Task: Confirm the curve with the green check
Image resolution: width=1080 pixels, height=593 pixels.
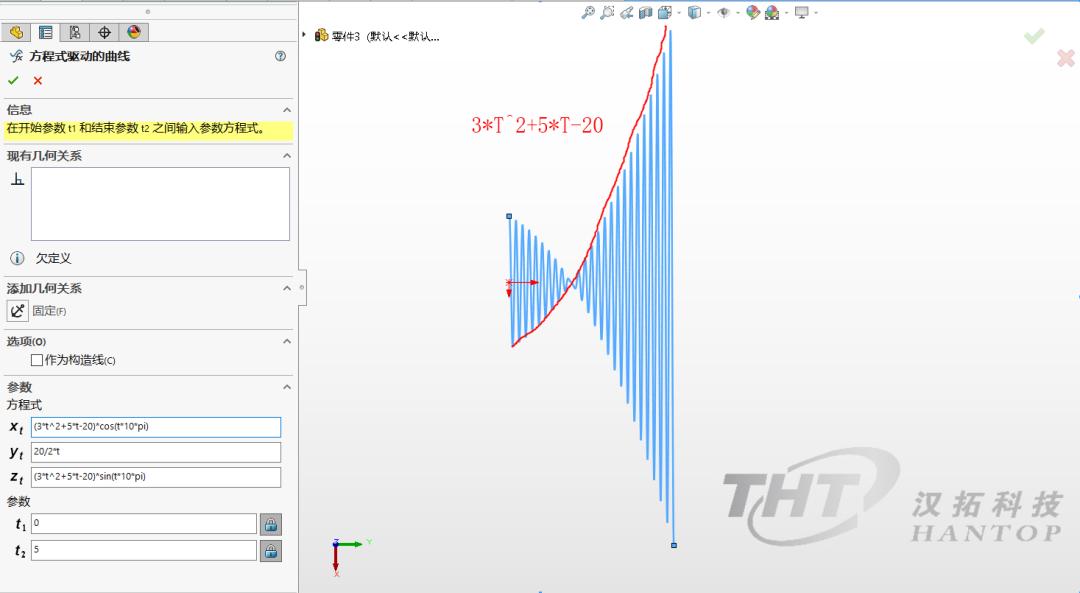Action: [14, 81]
